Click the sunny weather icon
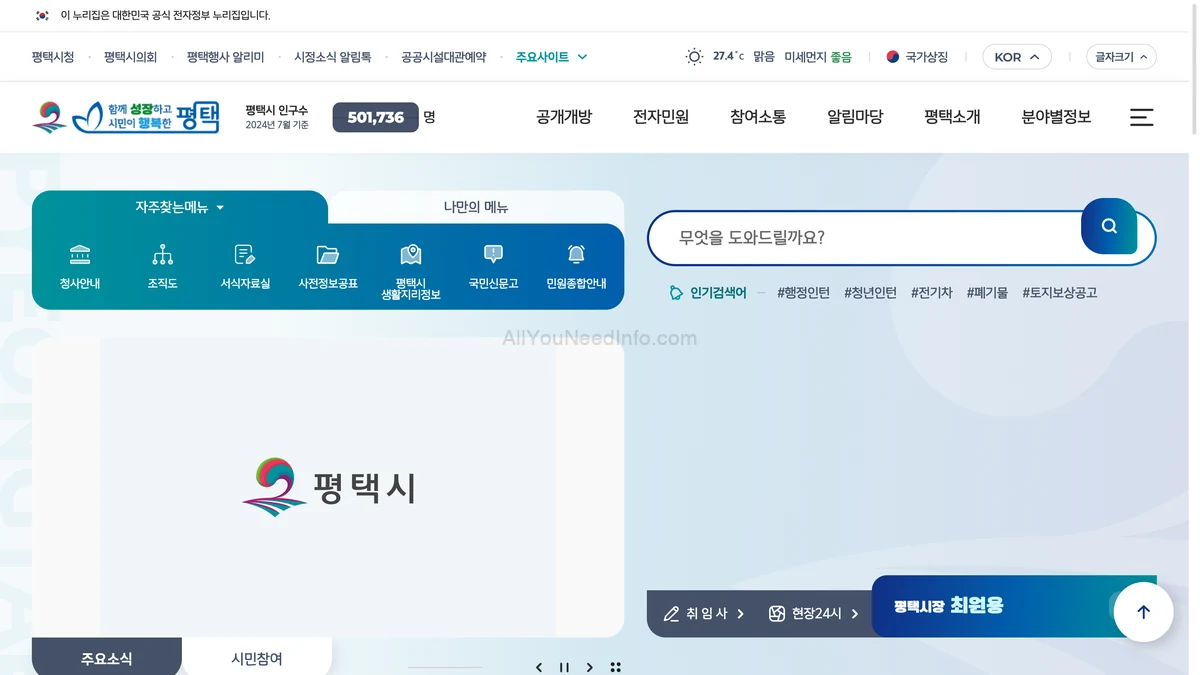Image resolution: width=1200 pixels, height=675 pixels. [x=694, y=57]
